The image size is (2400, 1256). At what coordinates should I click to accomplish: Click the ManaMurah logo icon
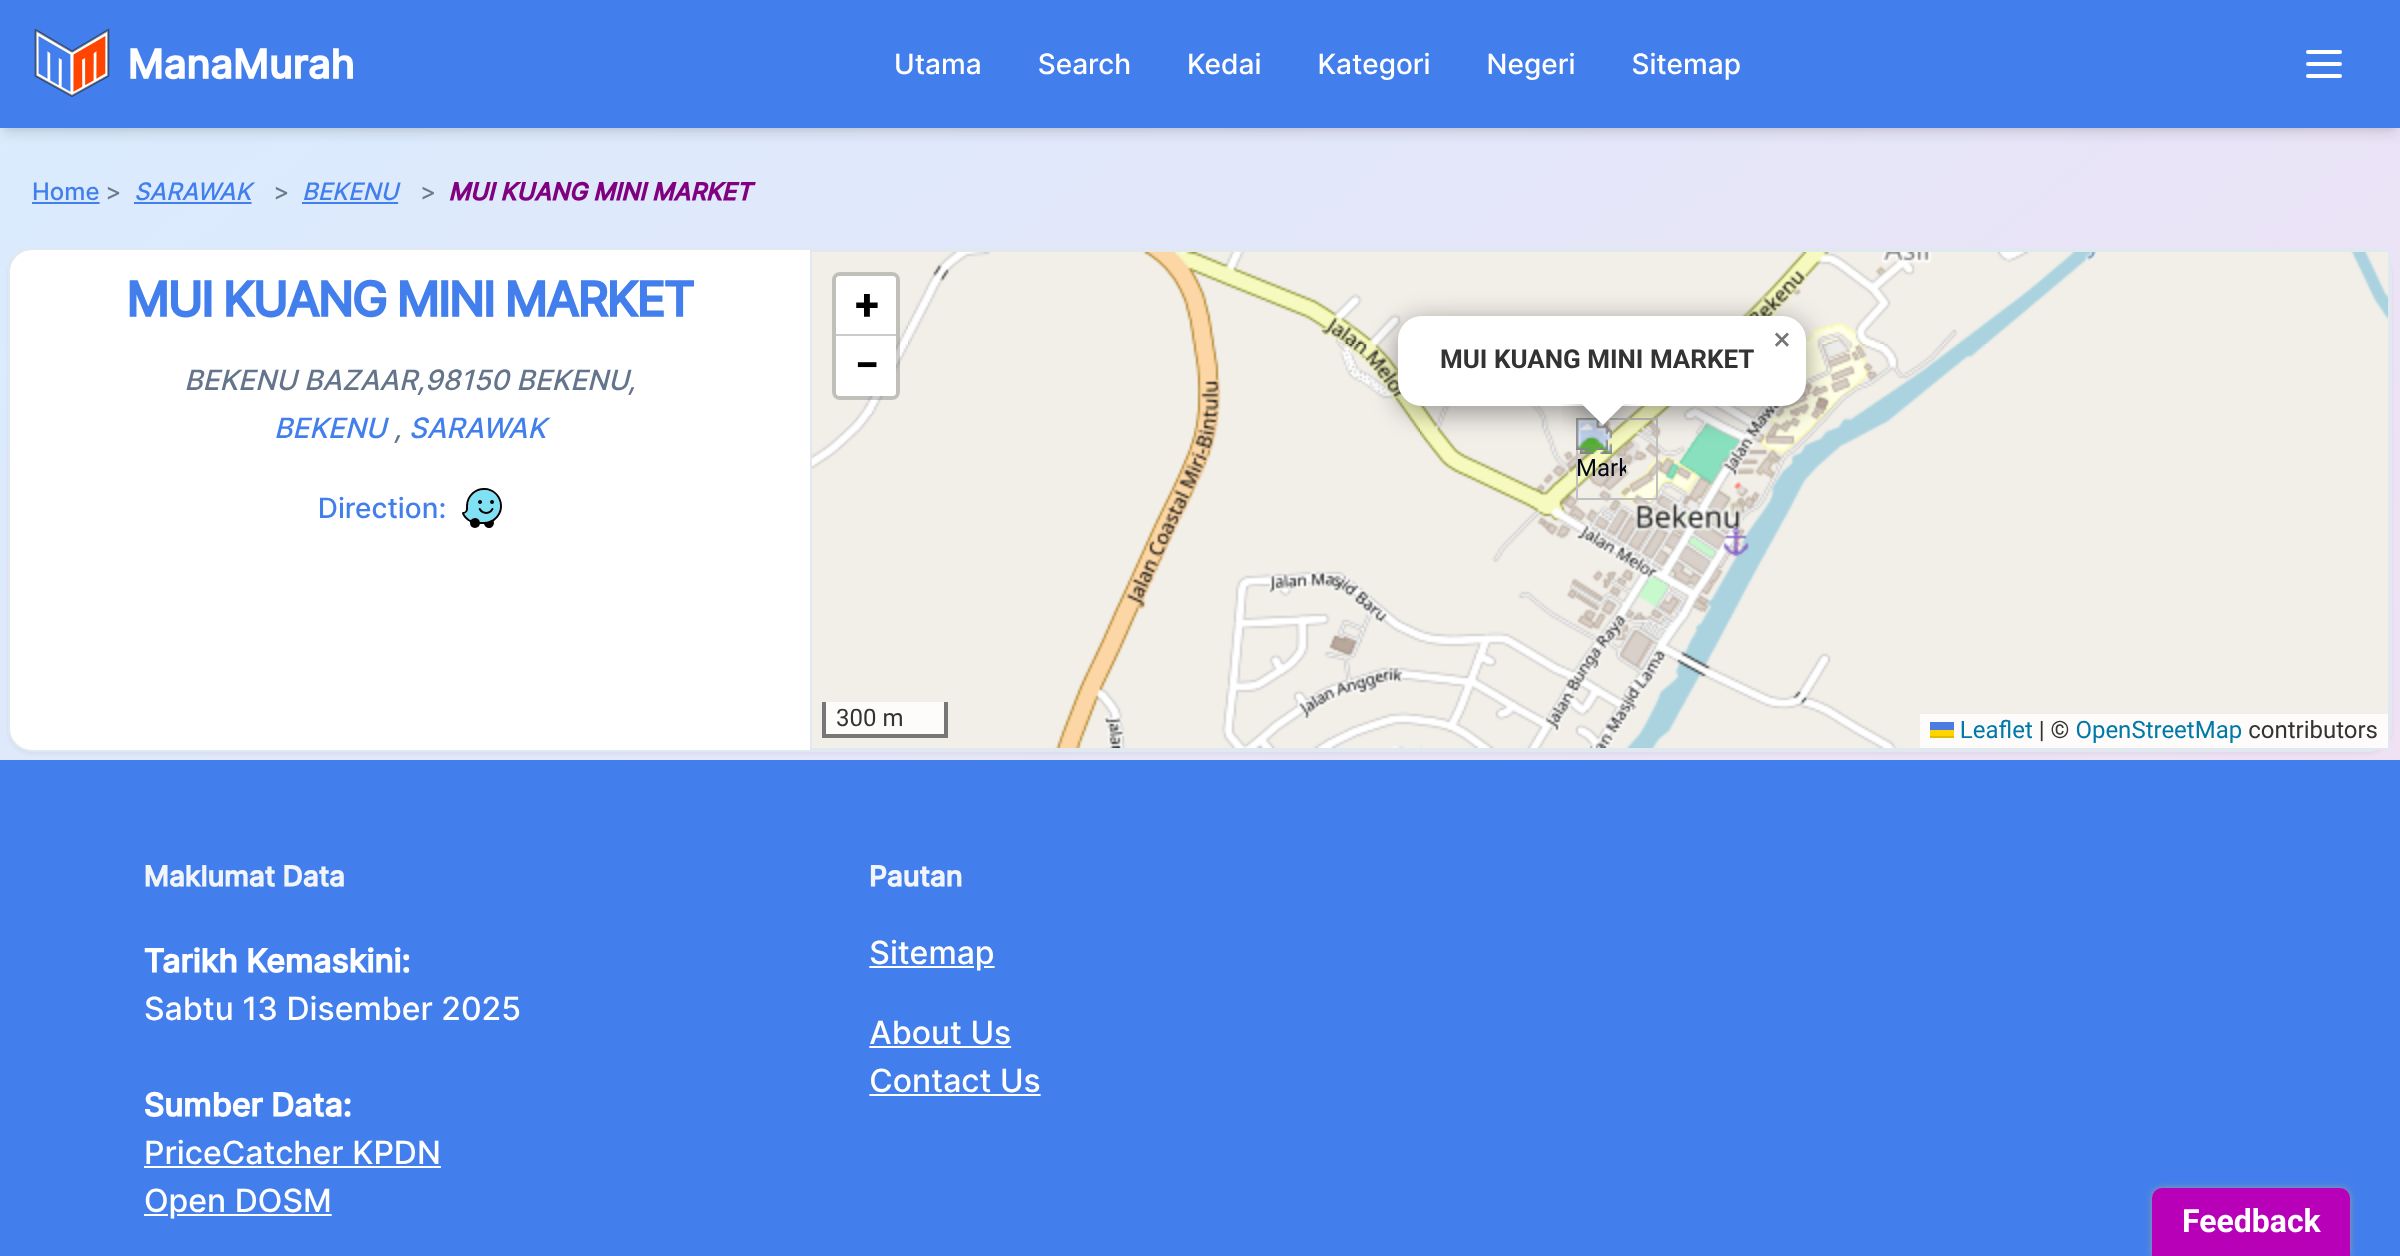pos(71,63)
